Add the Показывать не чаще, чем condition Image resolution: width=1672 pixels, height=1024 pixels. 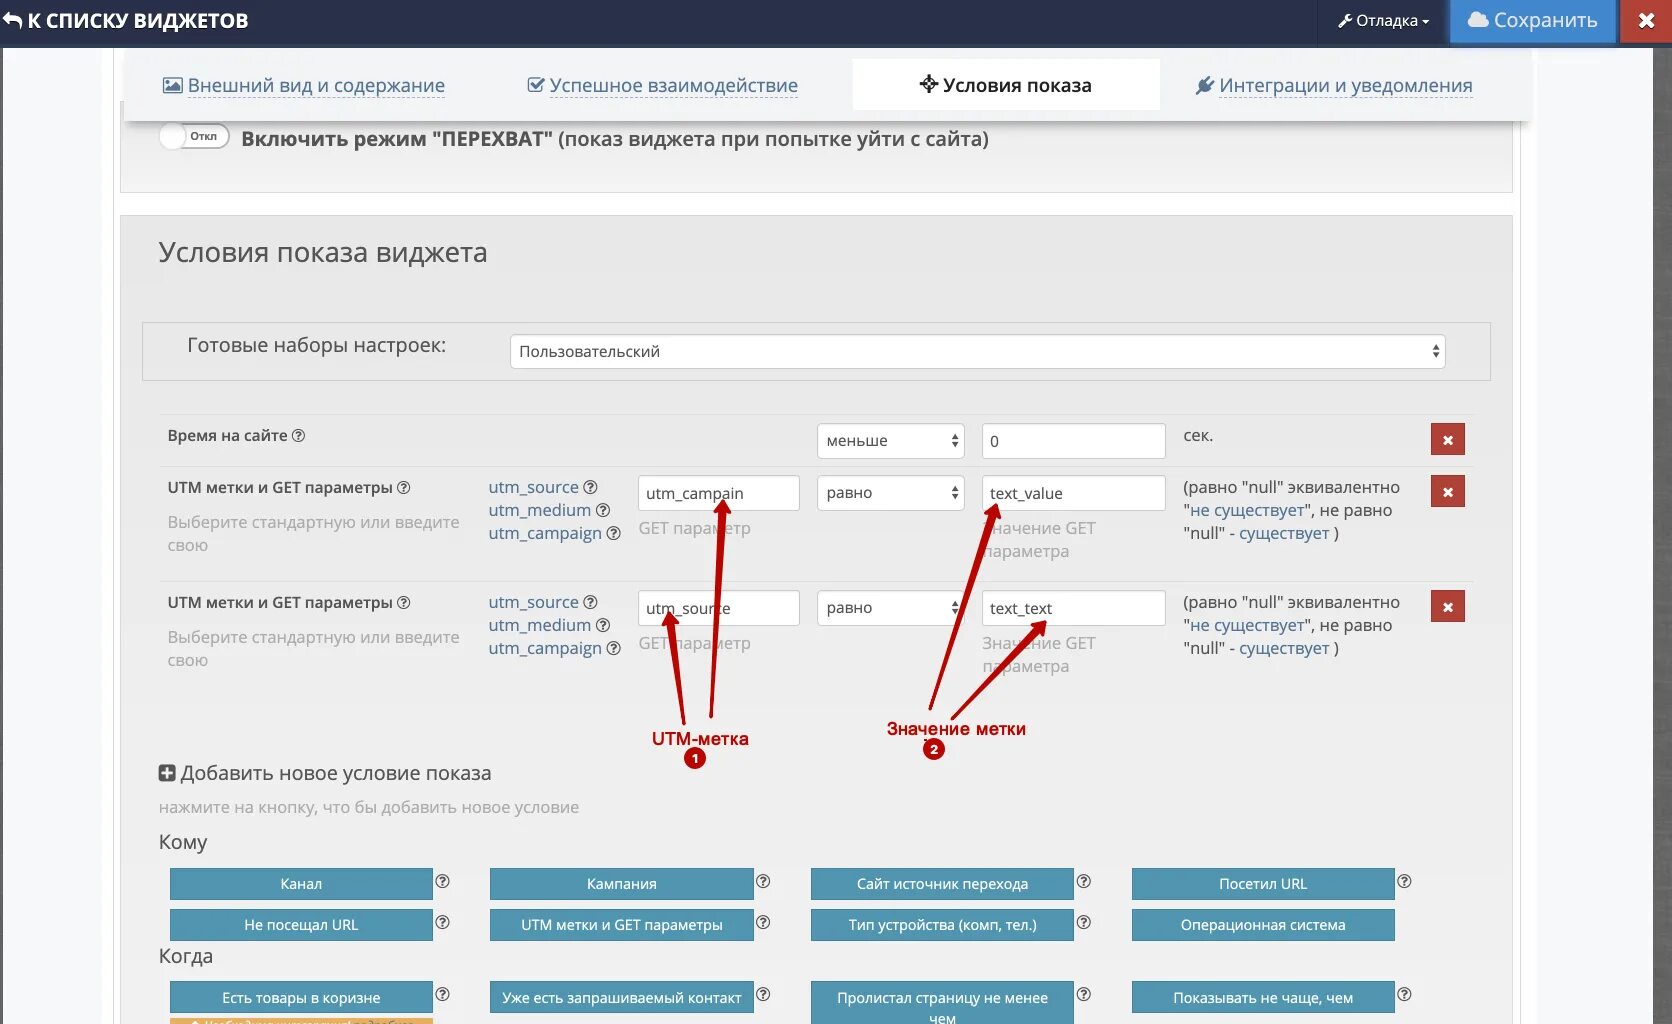click(1263, 998)
